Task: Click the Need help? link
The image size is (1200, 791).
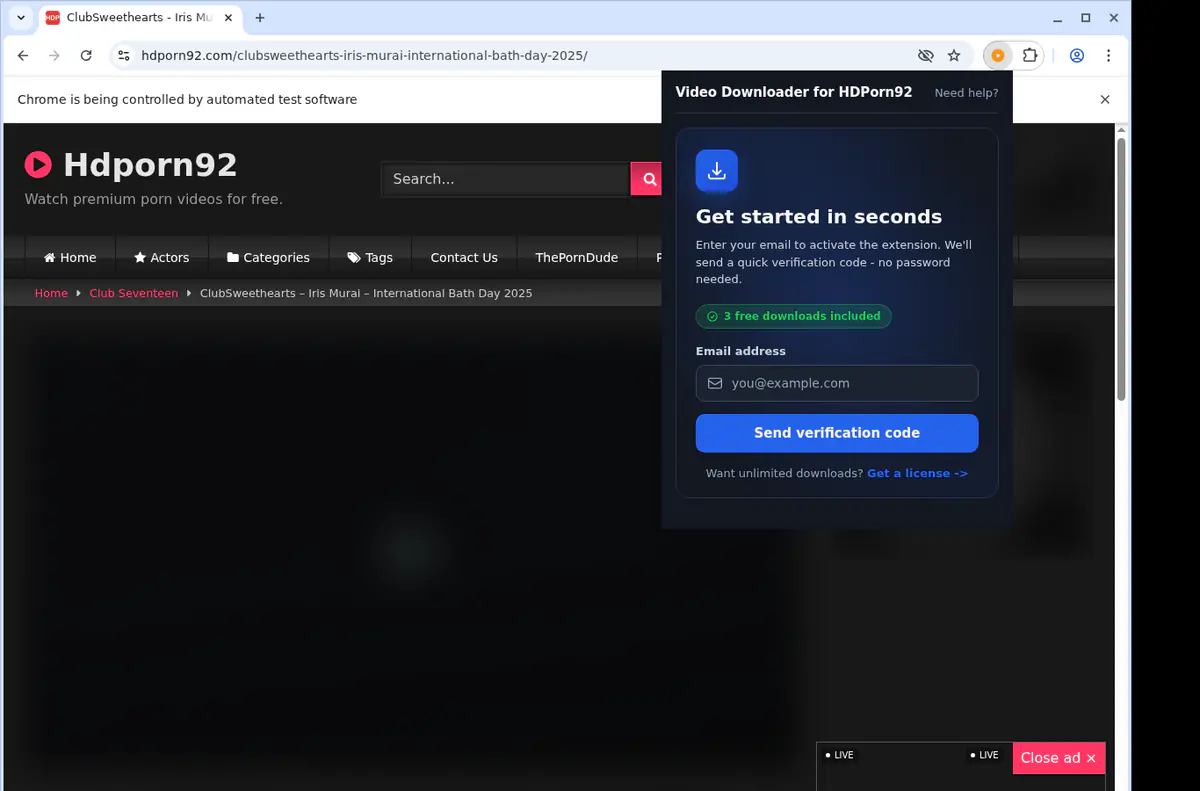Action: click(x=966, y=93)
